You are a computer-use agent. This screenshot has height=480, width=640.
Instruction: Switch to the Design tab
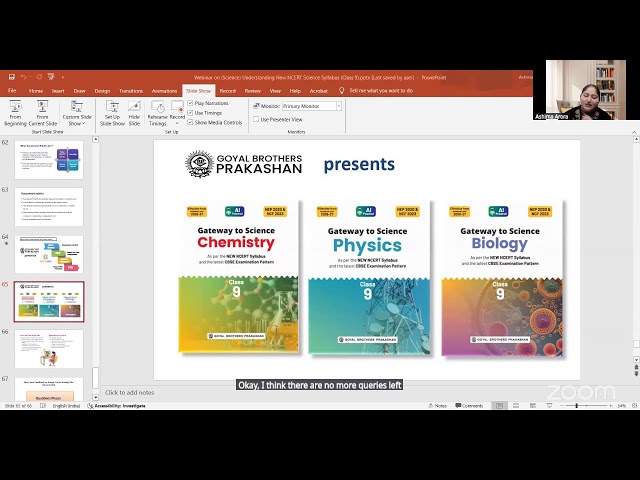[102, 91]
